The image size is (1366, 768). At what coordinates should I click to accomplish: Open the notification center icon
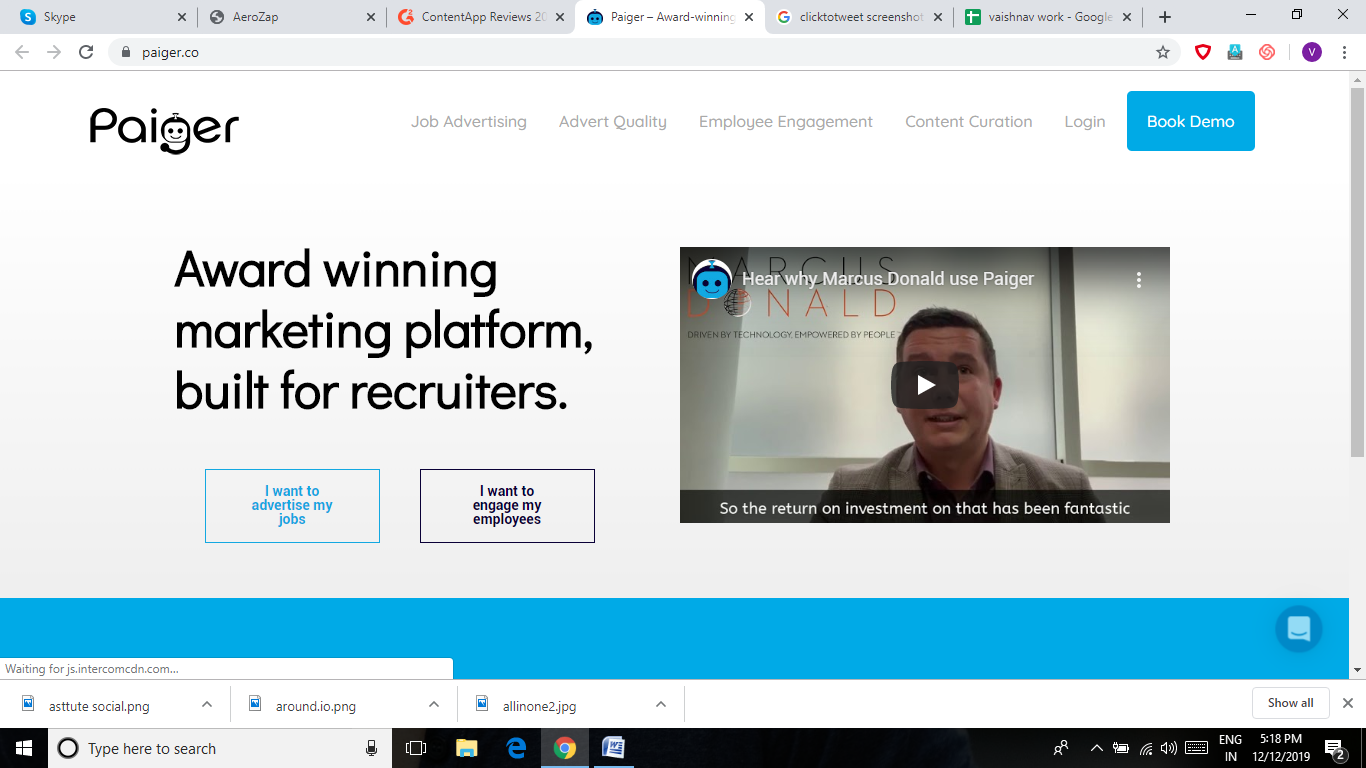1334,748
